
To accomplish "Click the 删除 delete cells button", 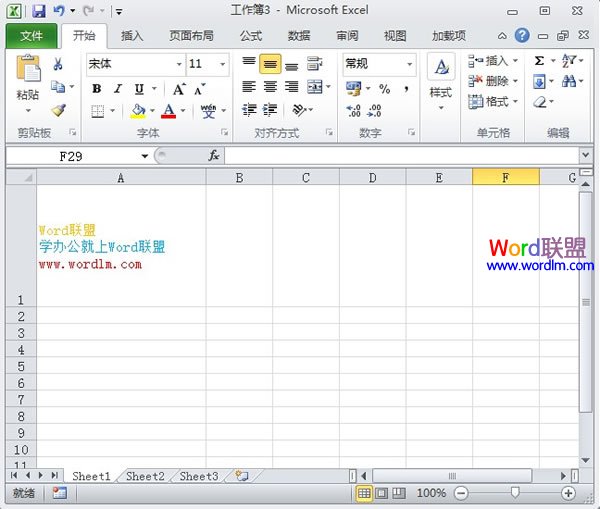I will click(x=493, y=81).
